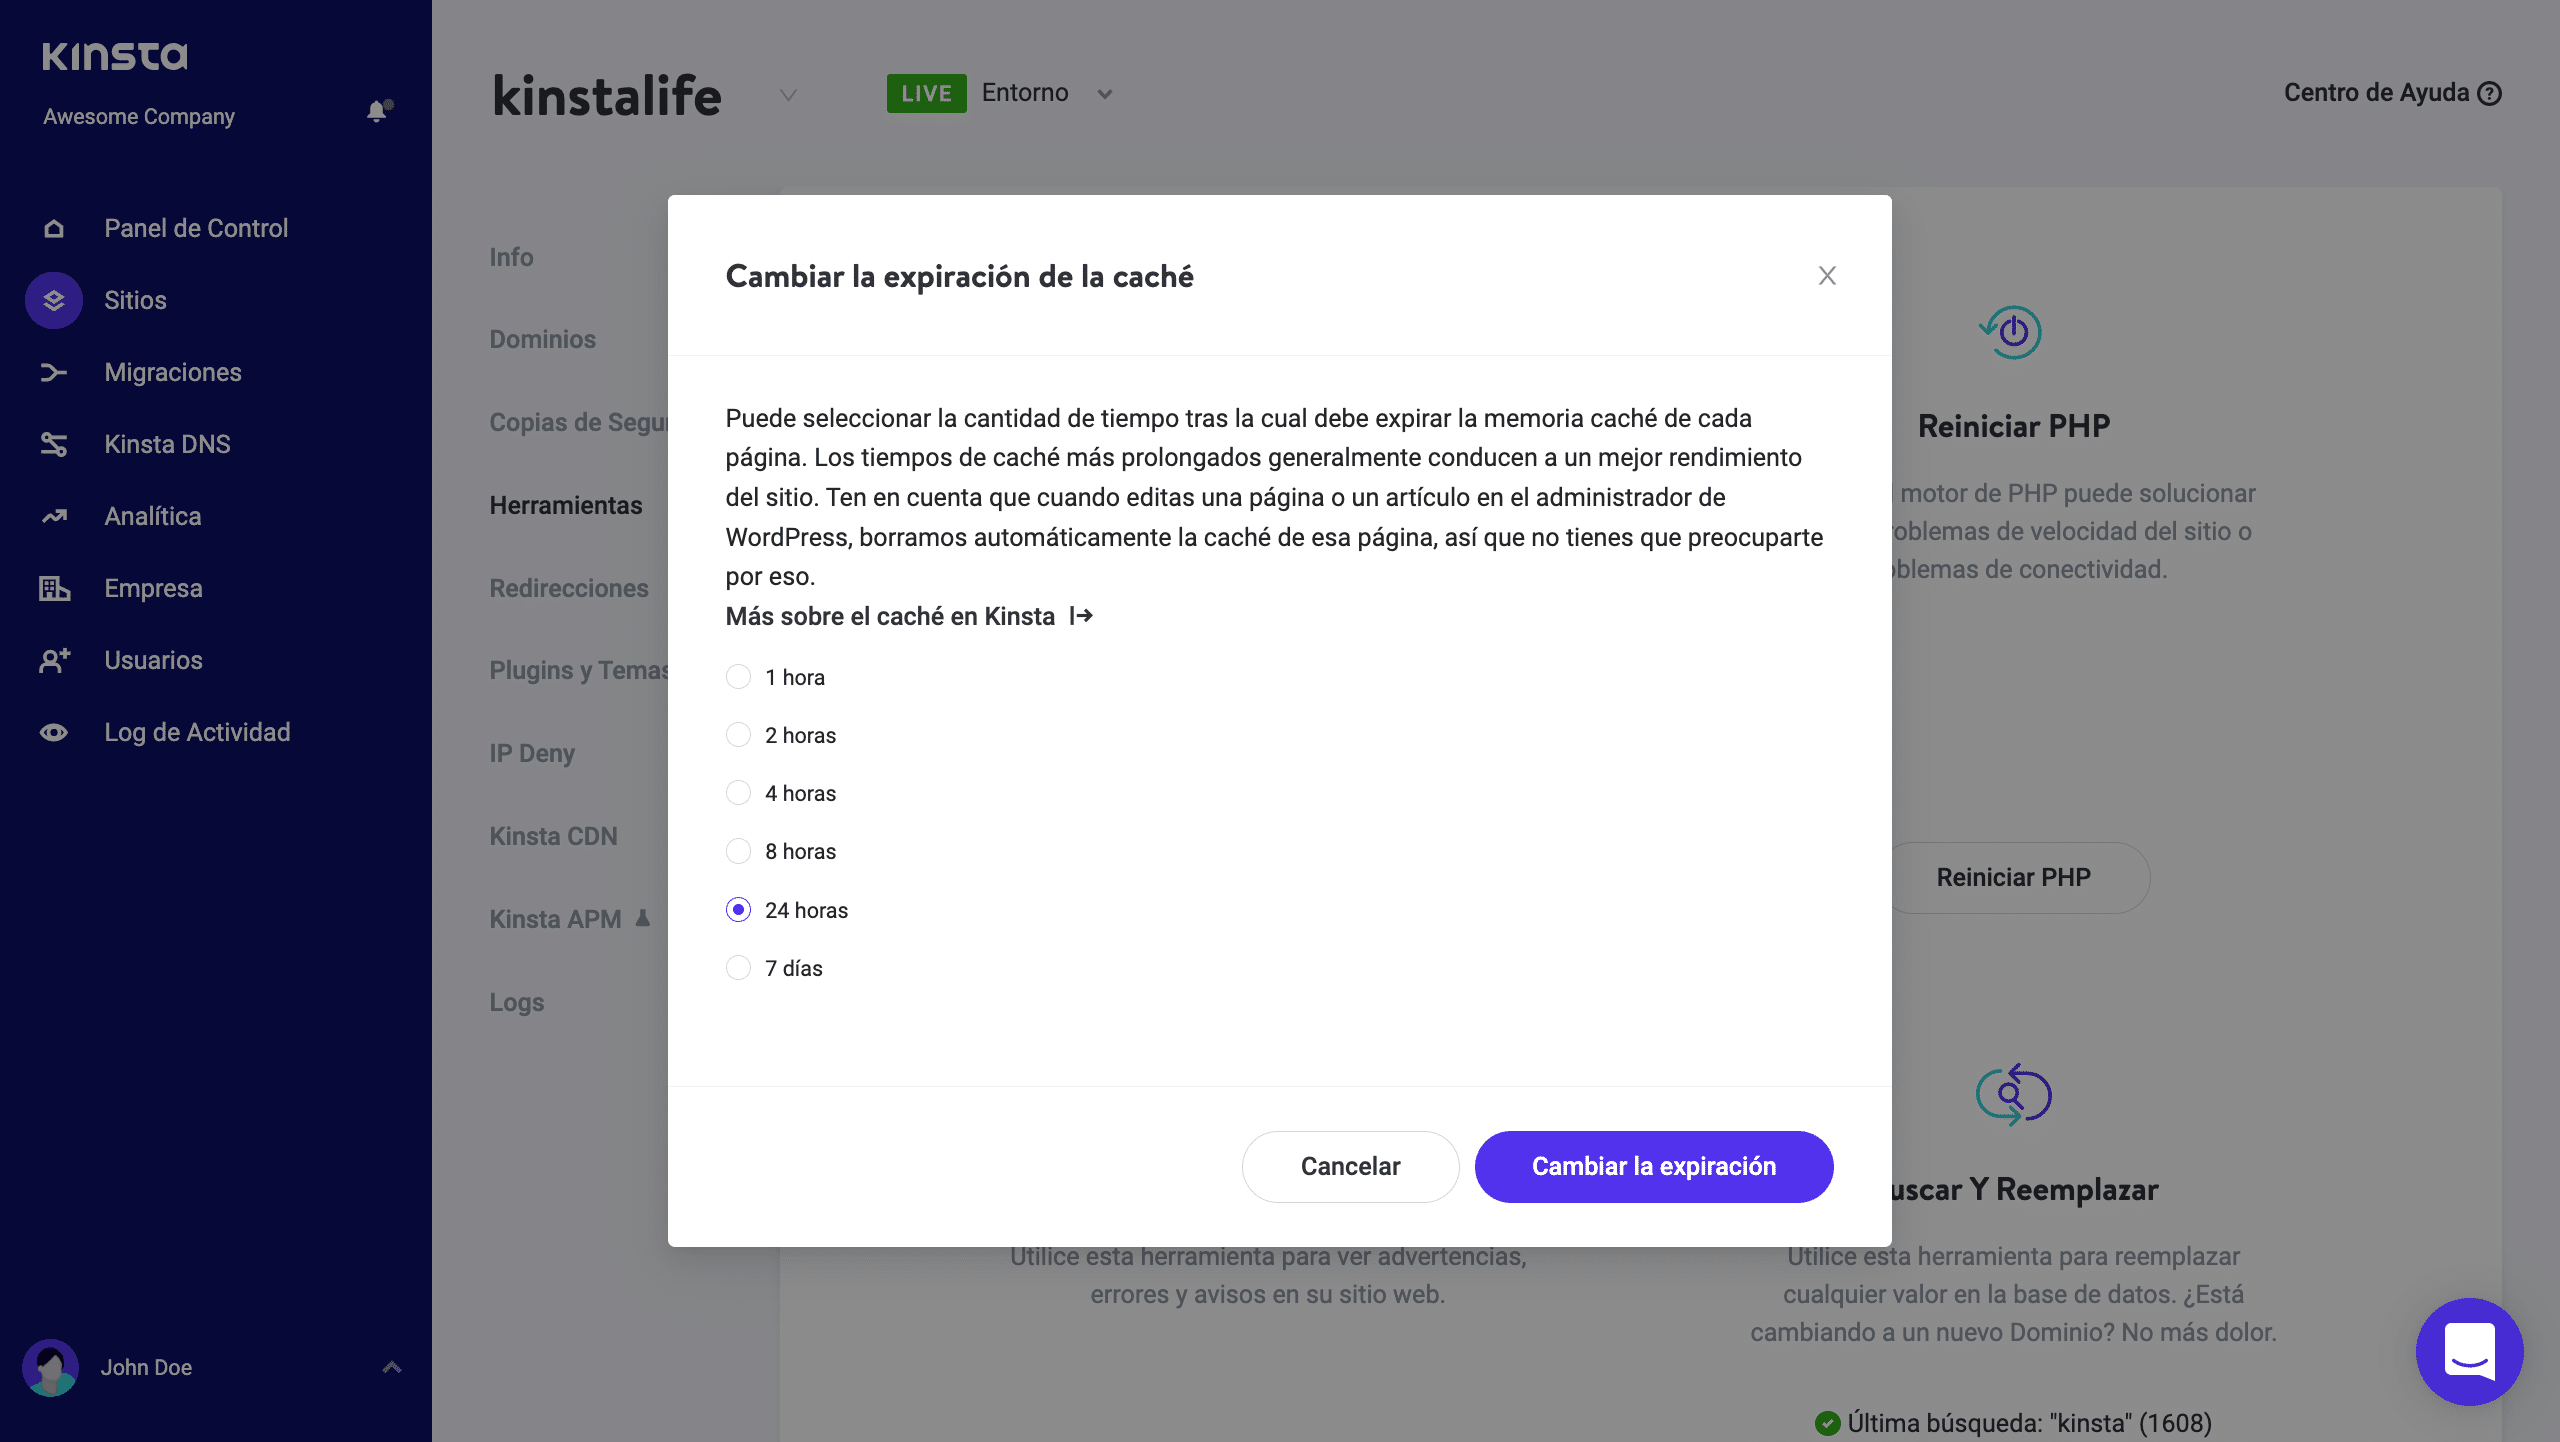Expand the John Doe user menu

pyautogui.click(x=392, y=1367)
